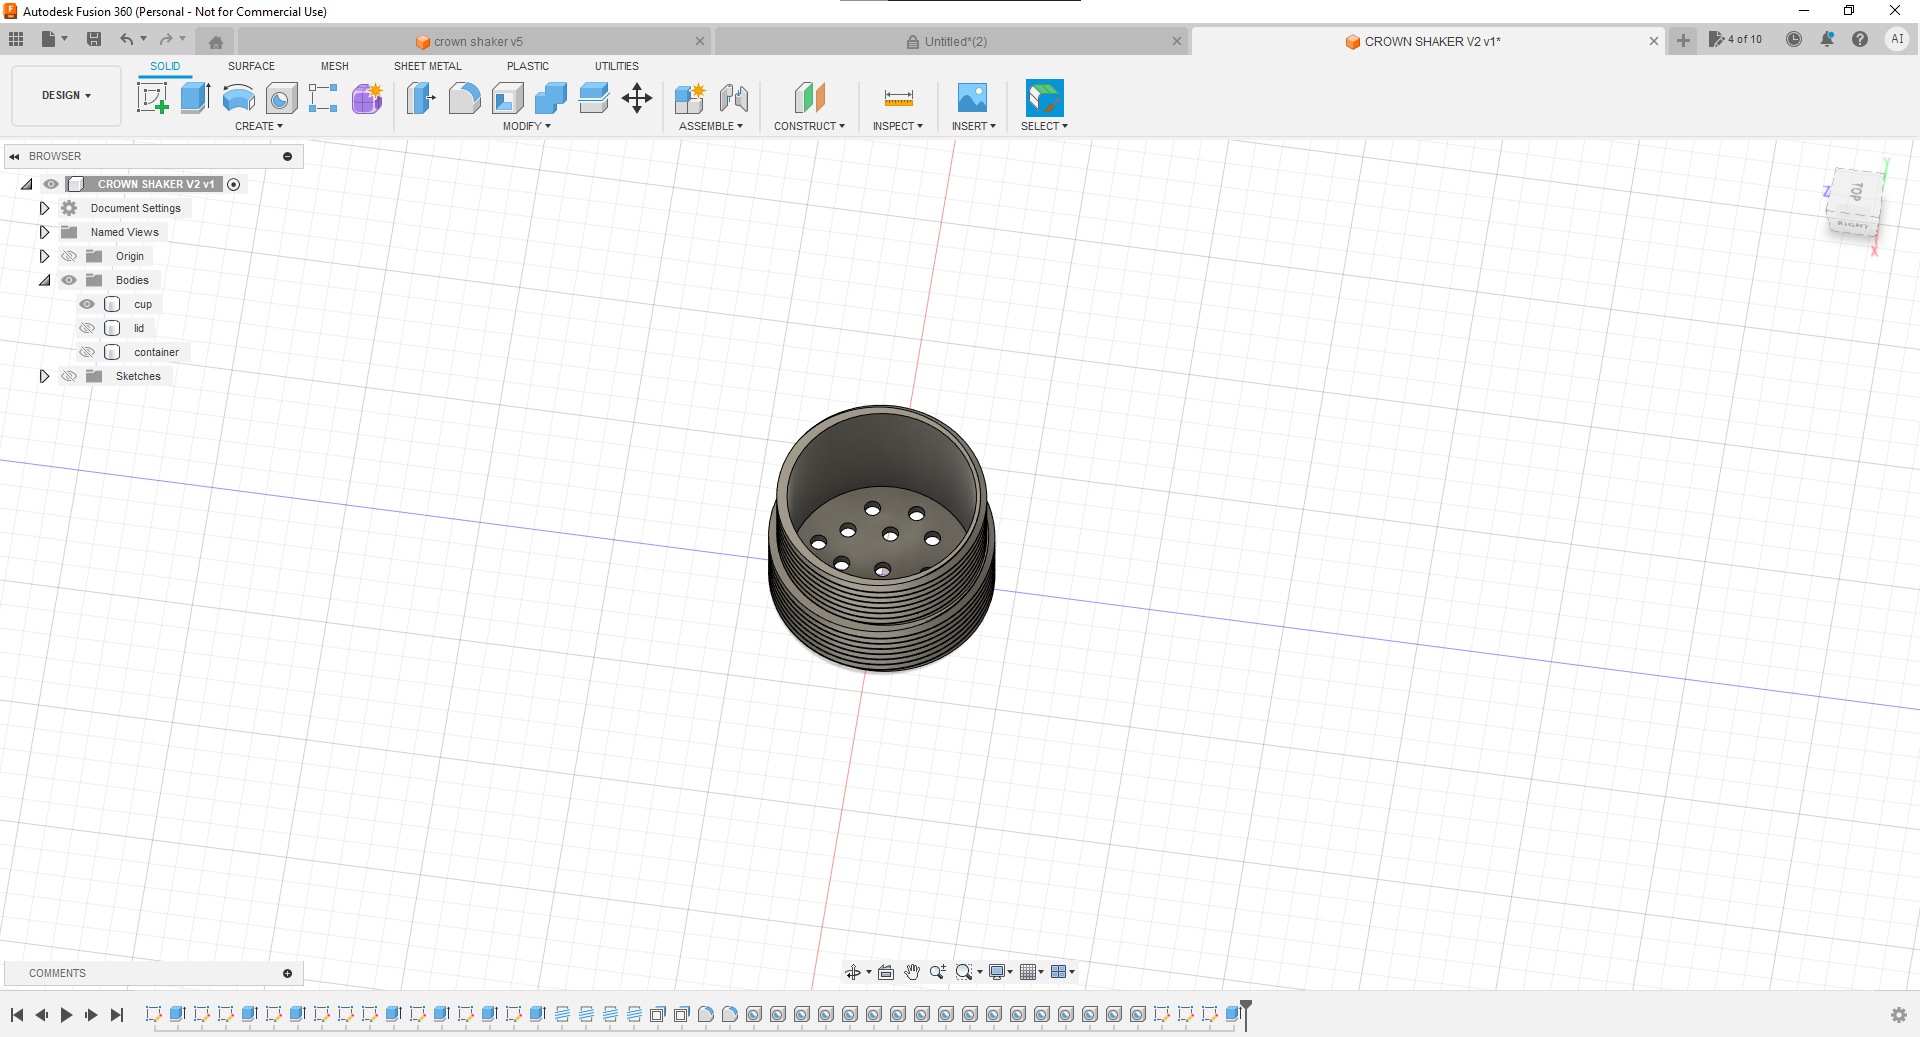Activate the Extrude tool
The width and height of the screenshot is (1920, 1037).
pos(194,97)
